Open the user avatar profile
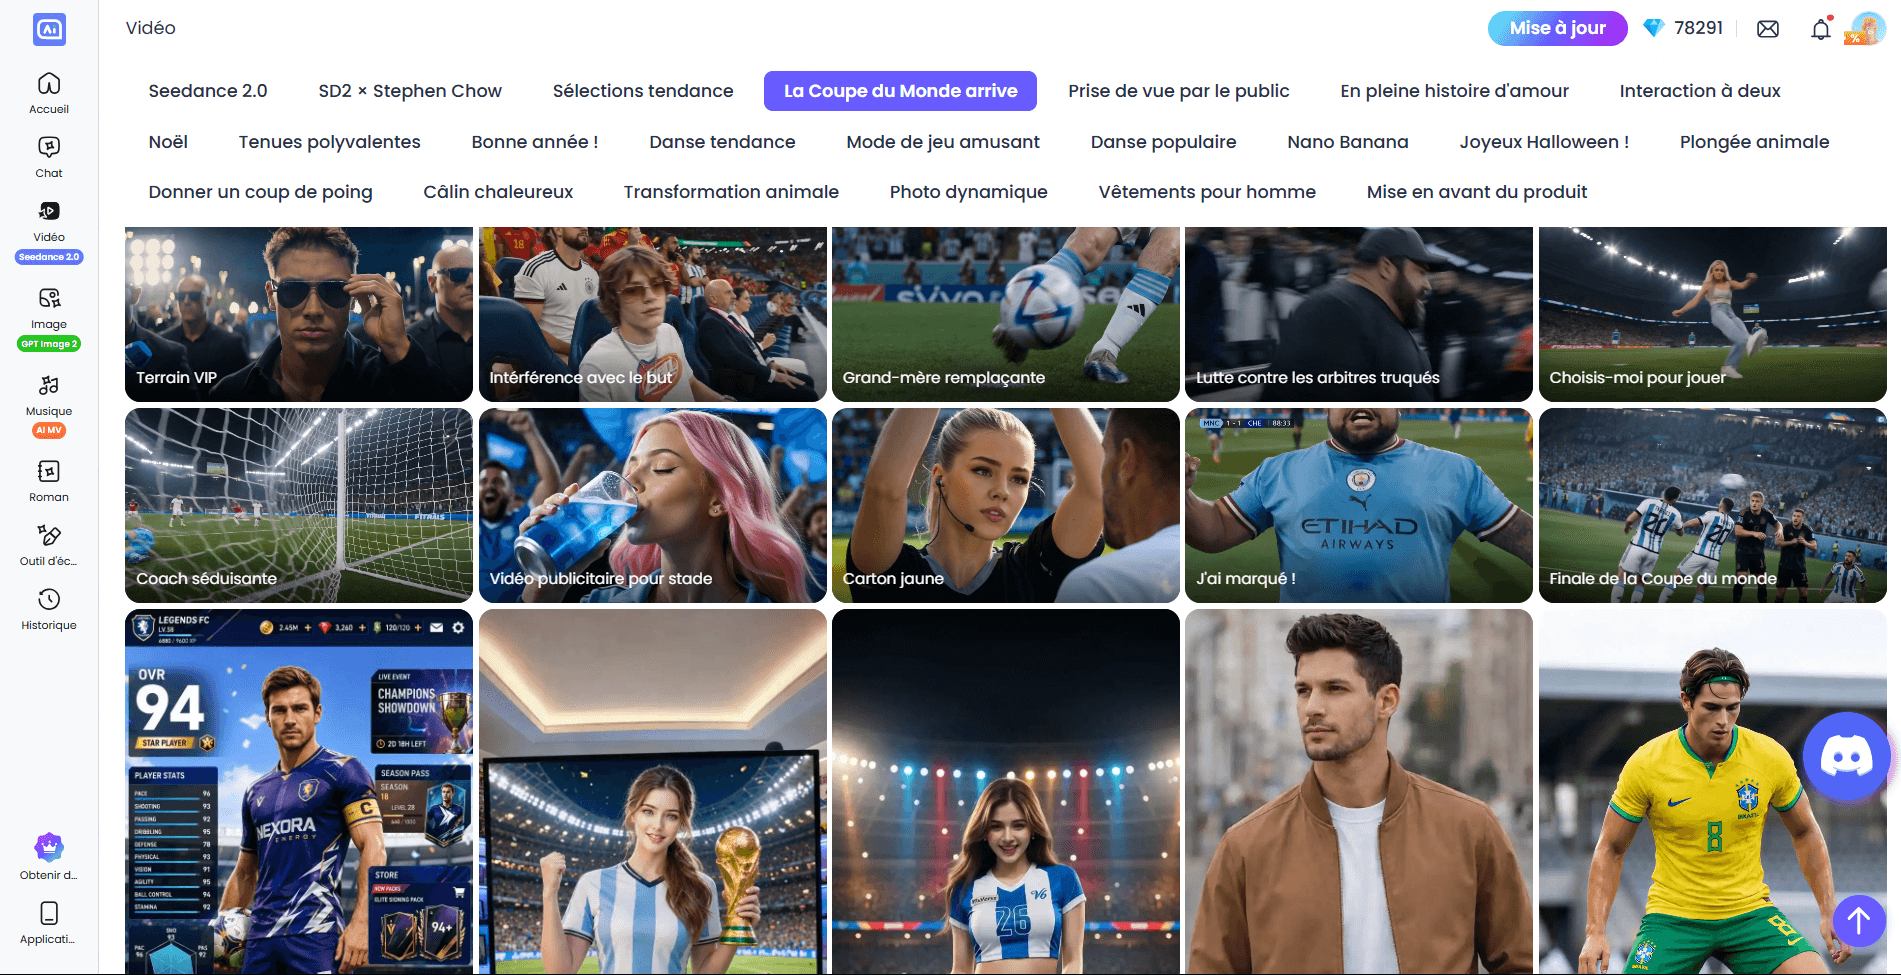This screenshot has width=1901, height=975. pyautogui.click(x=1866, y=29)
